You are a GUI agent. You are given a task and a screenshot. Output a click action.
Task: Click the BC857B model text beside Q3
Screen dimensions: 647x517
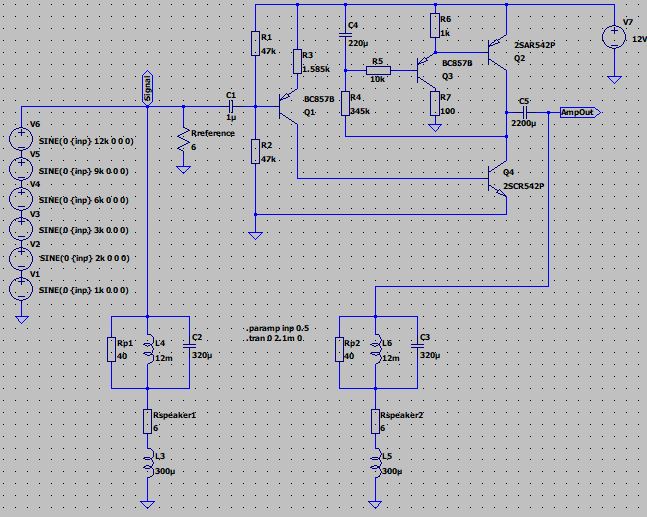pos(457,64)
